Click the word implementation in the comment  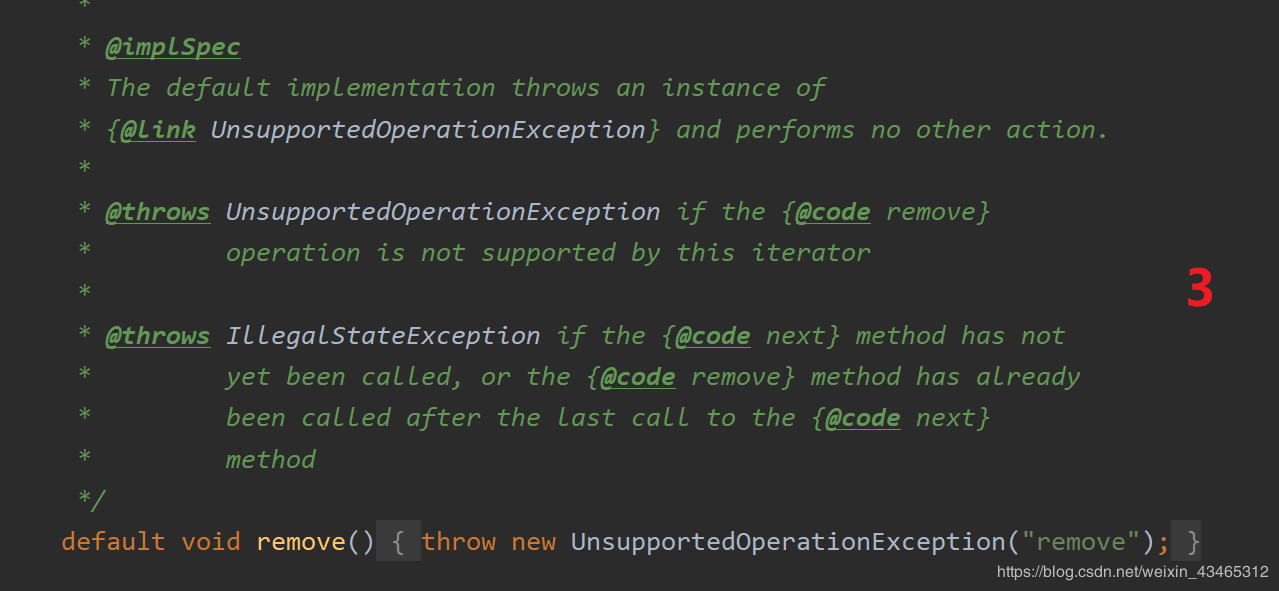click(x=390, y=88)
